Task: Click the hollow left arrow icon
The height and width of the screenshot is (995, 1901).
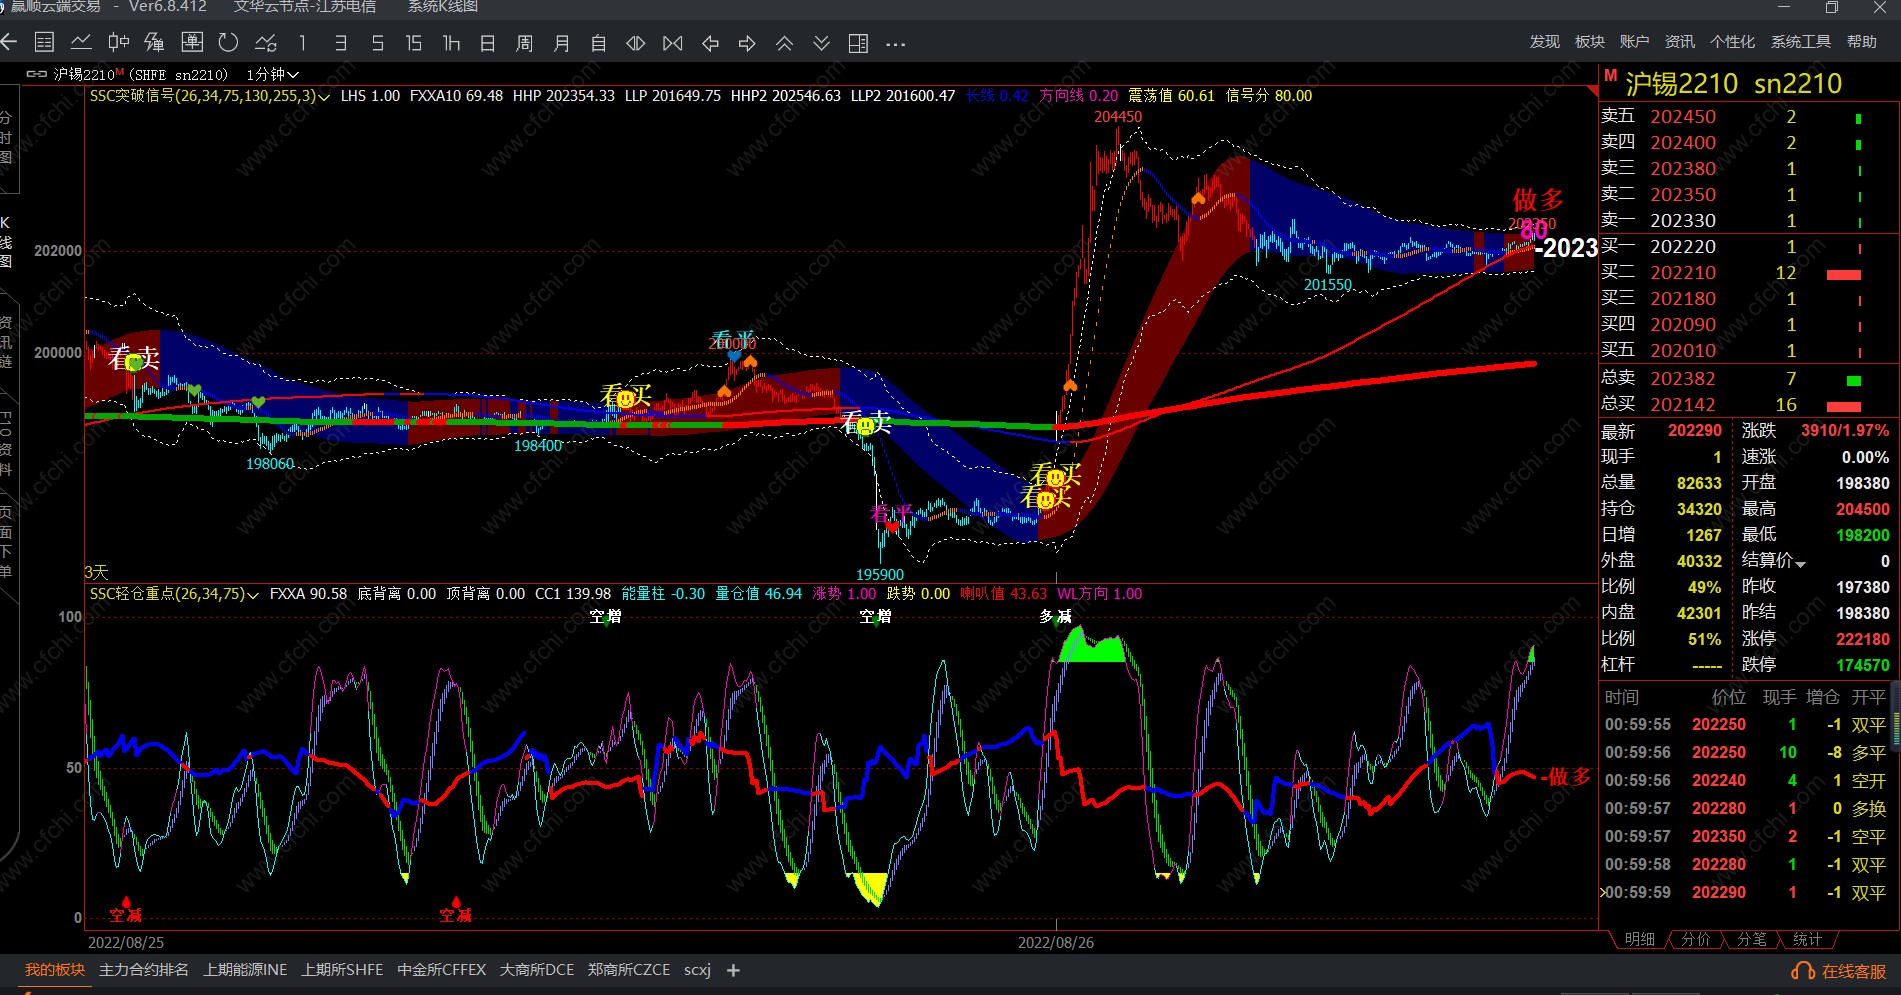Action: tap(710, 43)
